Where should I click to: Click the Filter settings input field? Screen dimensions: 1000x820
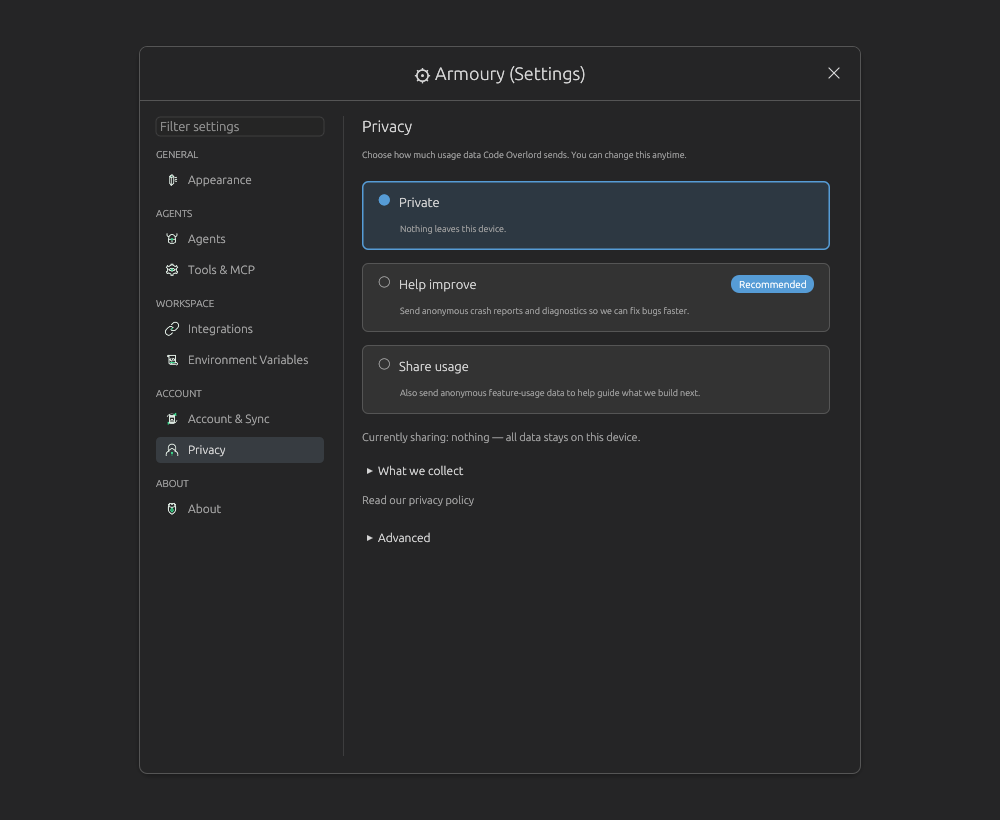coord(240,126)
